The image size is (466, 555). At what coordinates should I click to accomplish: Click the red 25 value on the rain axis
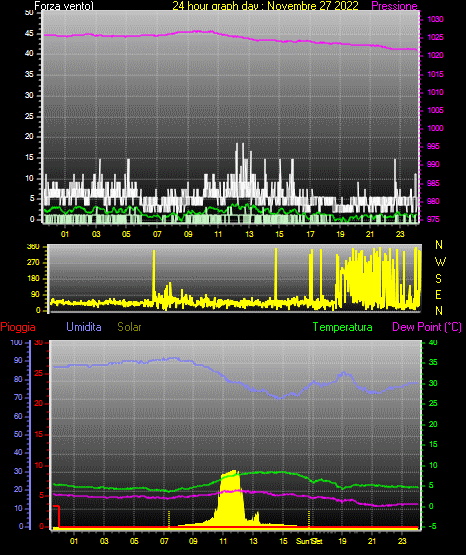[x=39, y=373]
